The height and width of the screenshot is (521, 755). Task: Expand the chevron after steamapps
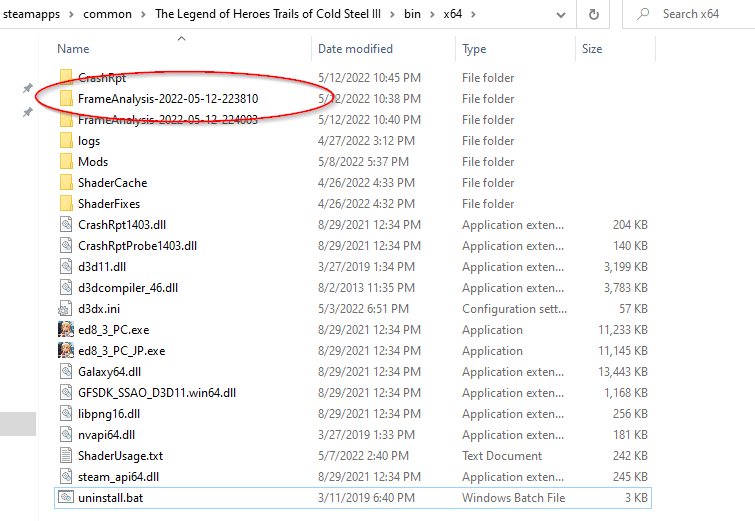[x=71, y=14]
